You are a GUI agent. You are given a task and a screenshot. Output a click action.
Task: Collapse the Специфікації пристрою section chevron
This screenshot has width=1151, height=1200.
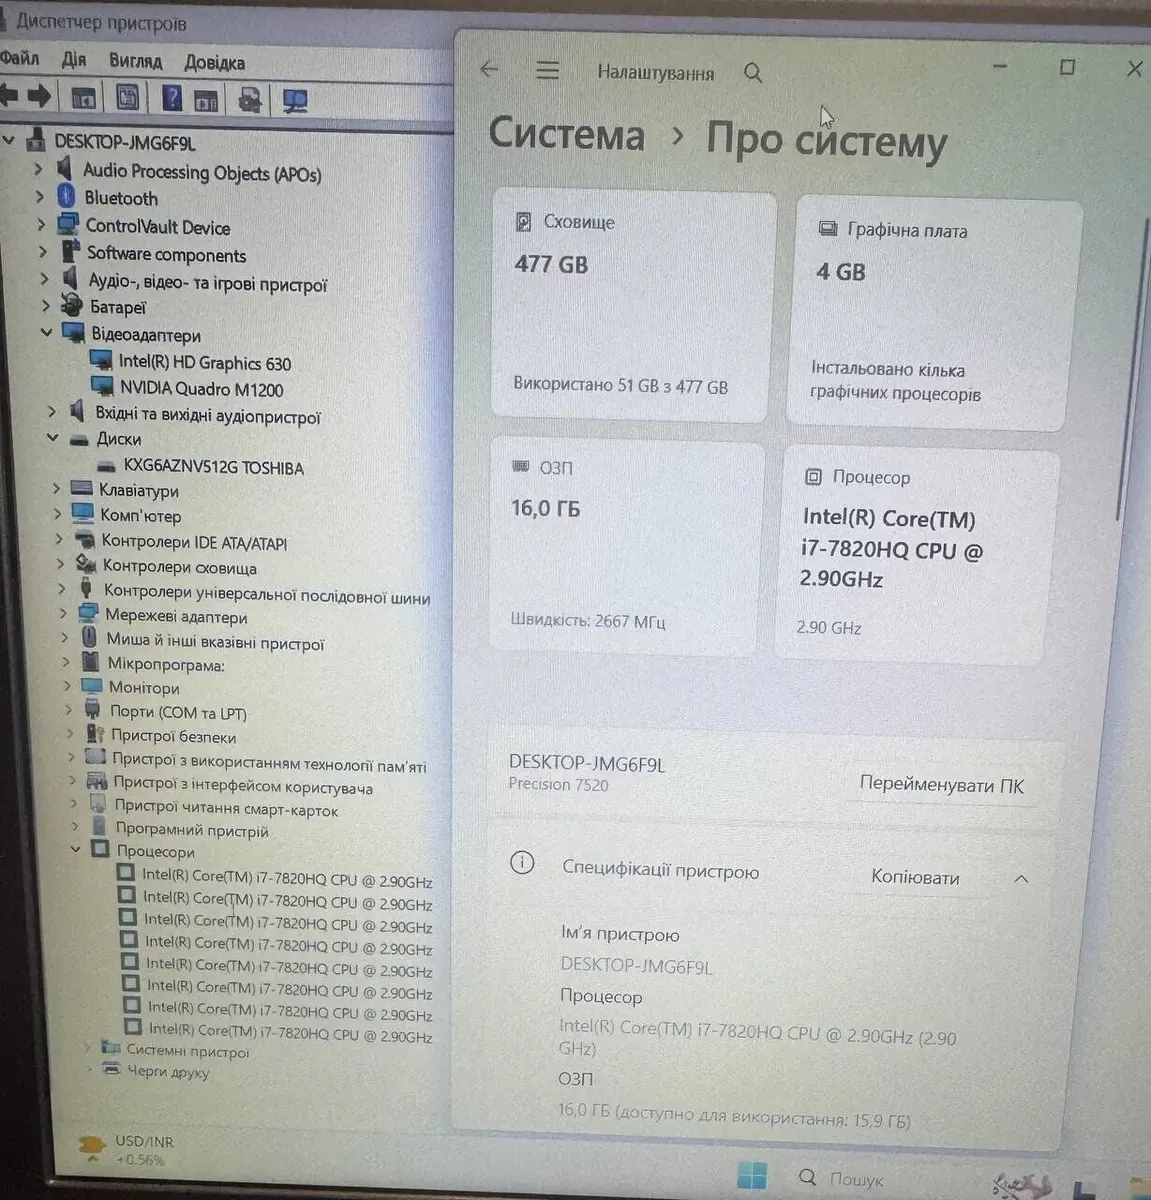point(1021,879)
